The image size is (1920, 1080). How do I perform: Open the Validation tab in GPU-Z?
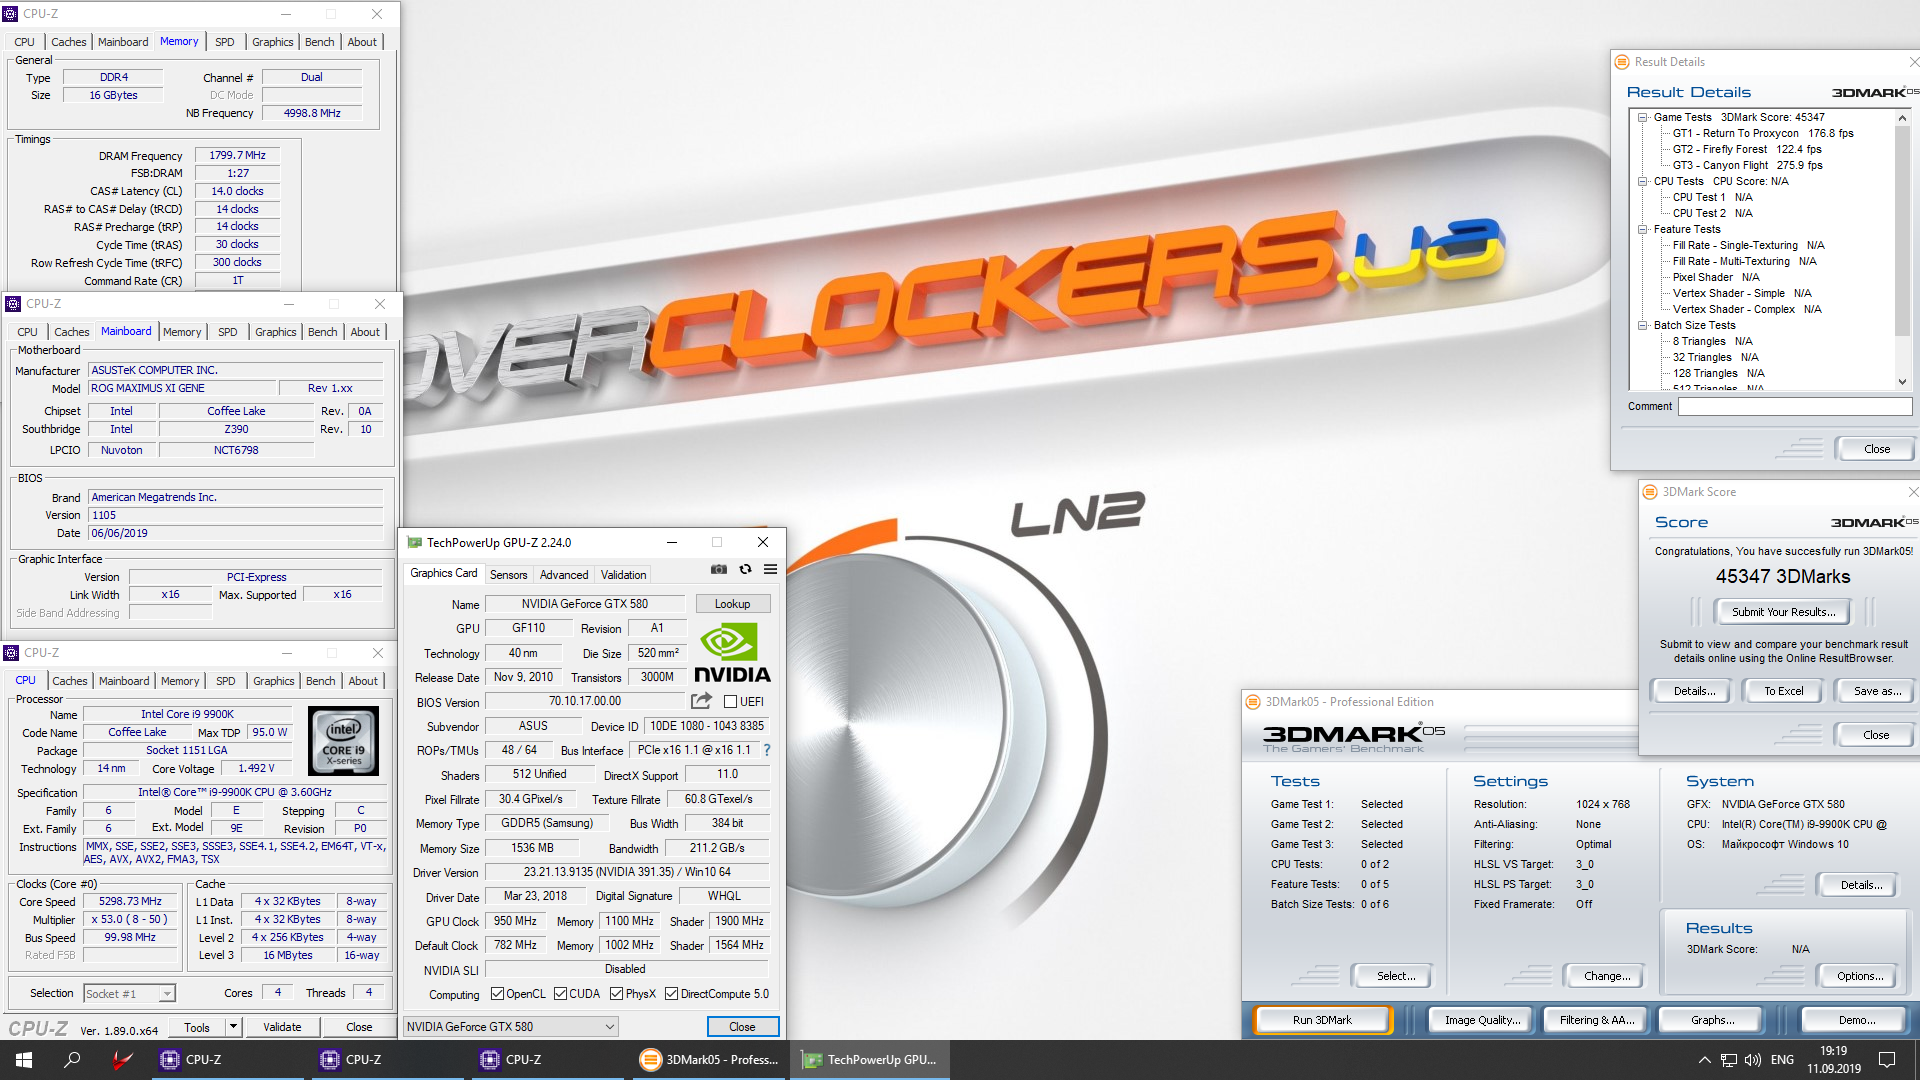click(x=623, y=575)
